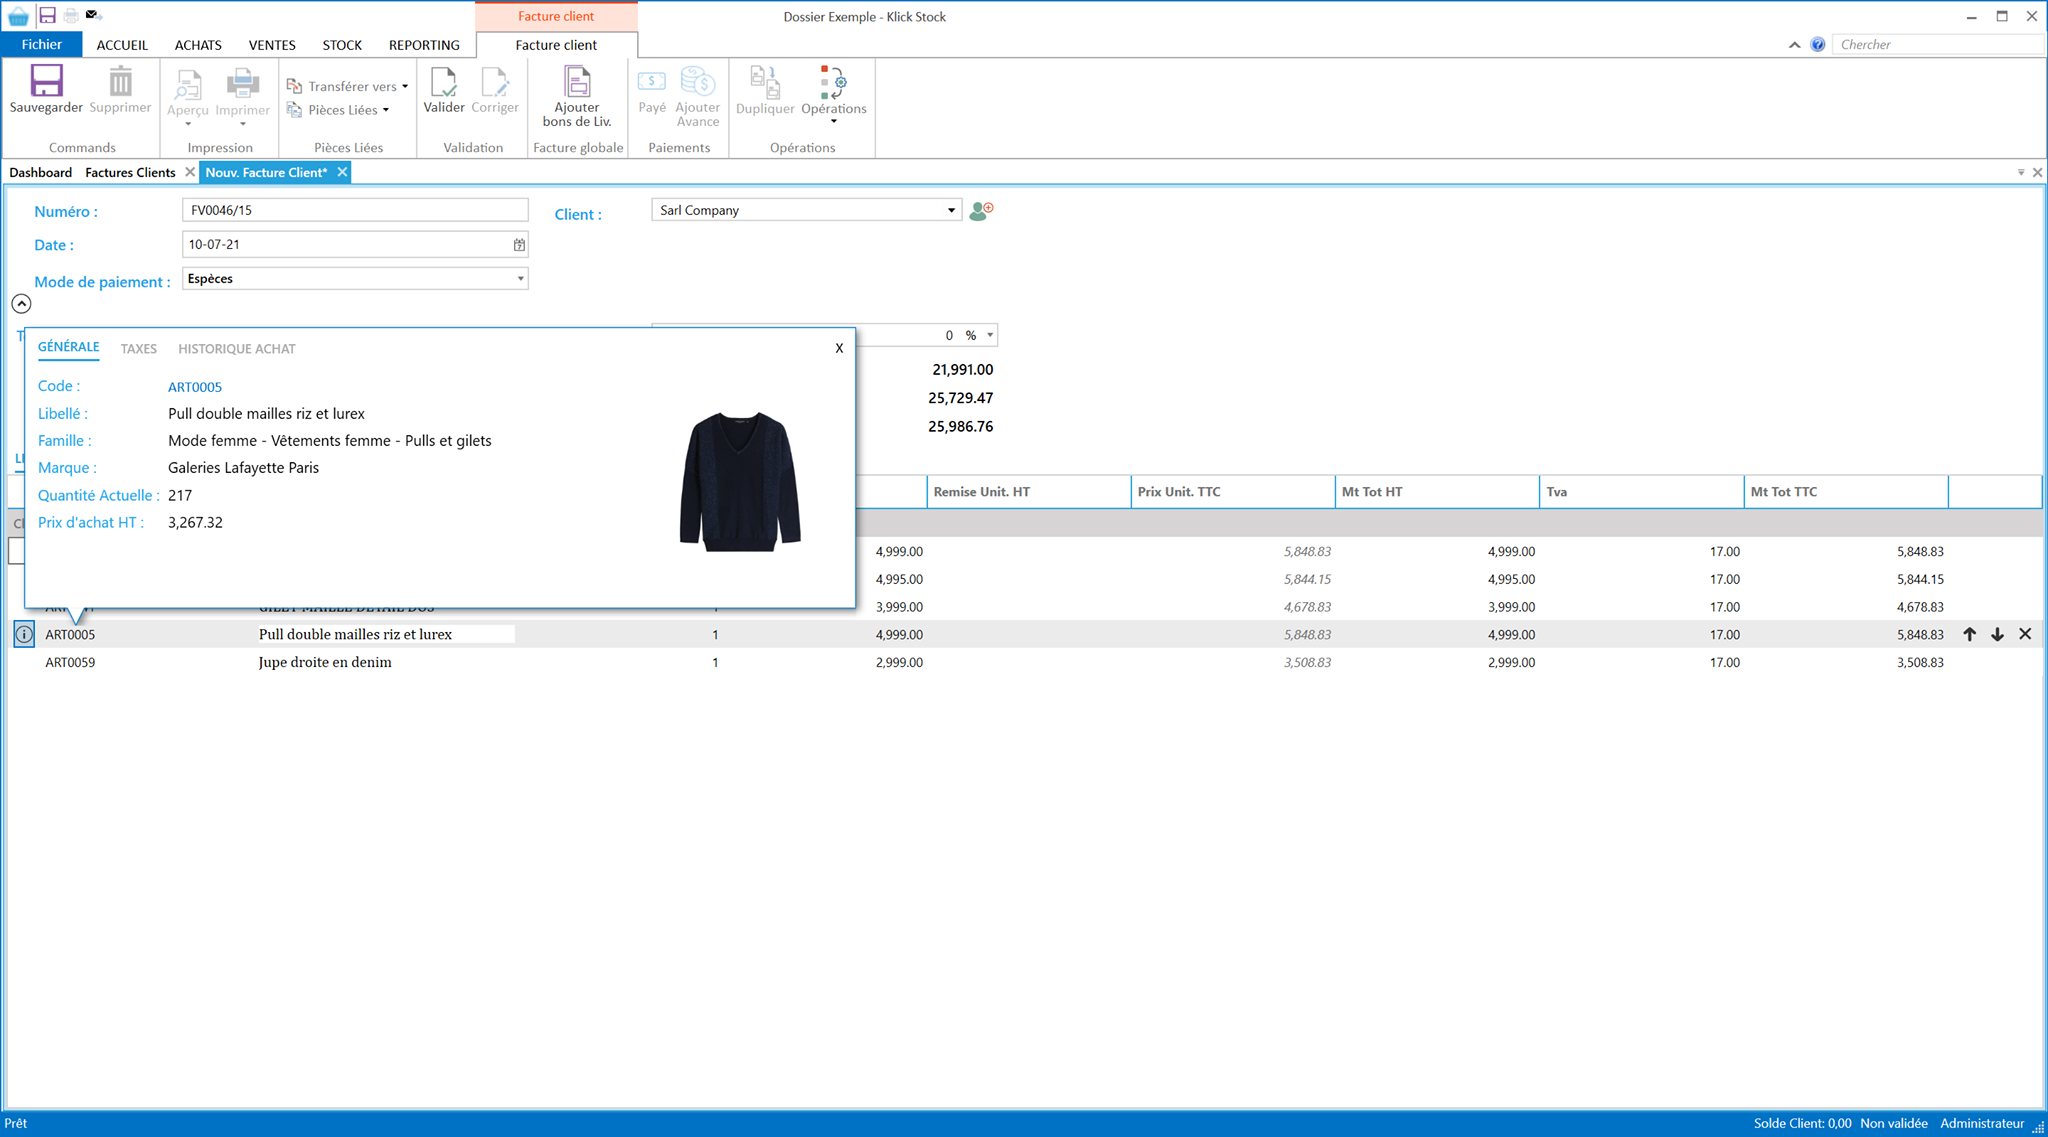Click the info icon on ART0005 row

(24, 634)
